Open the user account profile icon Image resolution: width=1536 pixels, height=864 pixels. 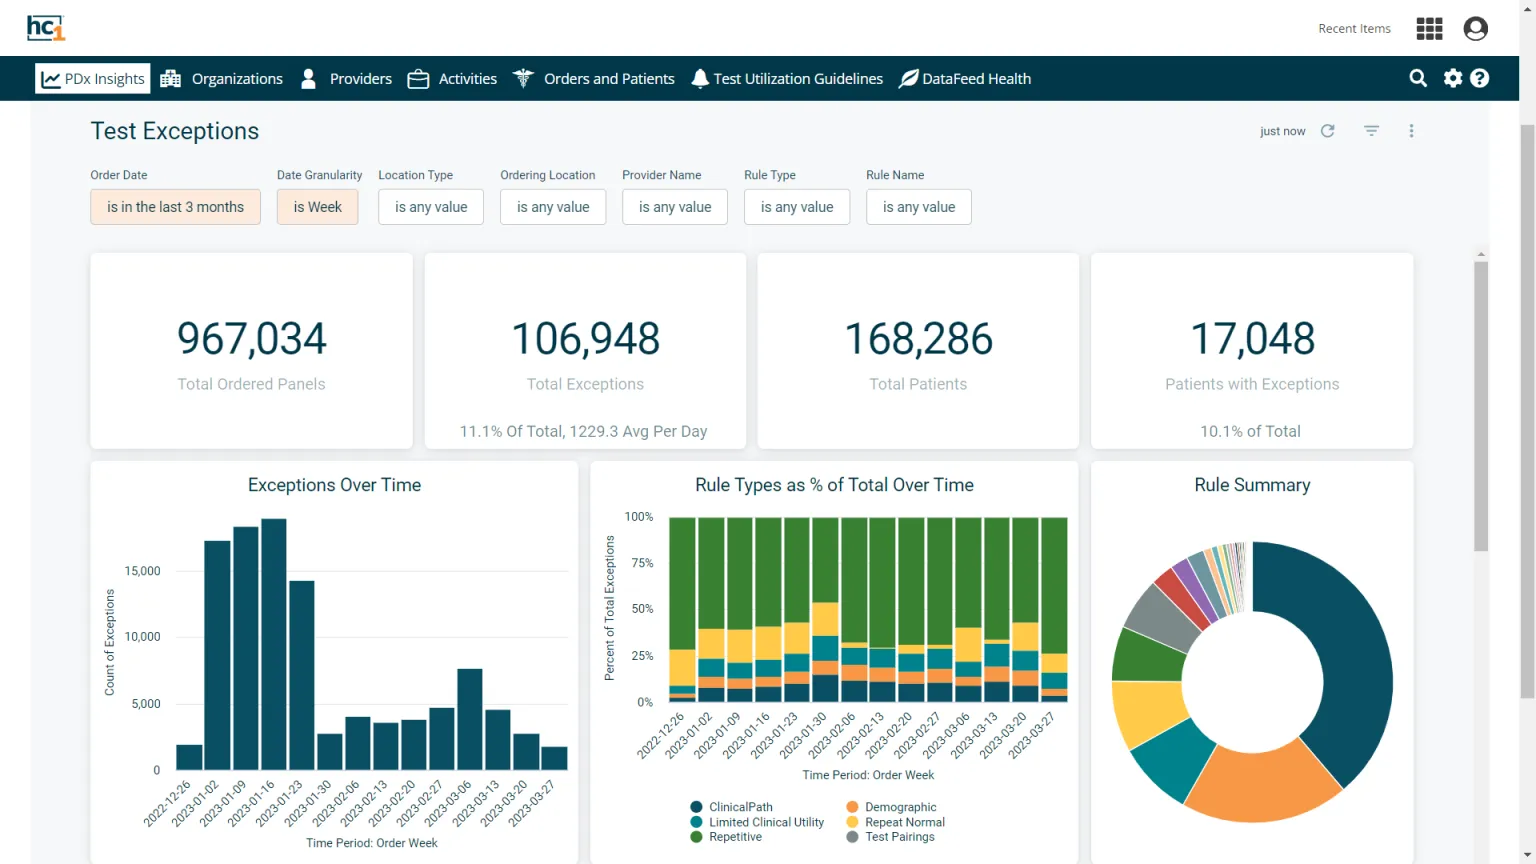[x=1475, y=29]
